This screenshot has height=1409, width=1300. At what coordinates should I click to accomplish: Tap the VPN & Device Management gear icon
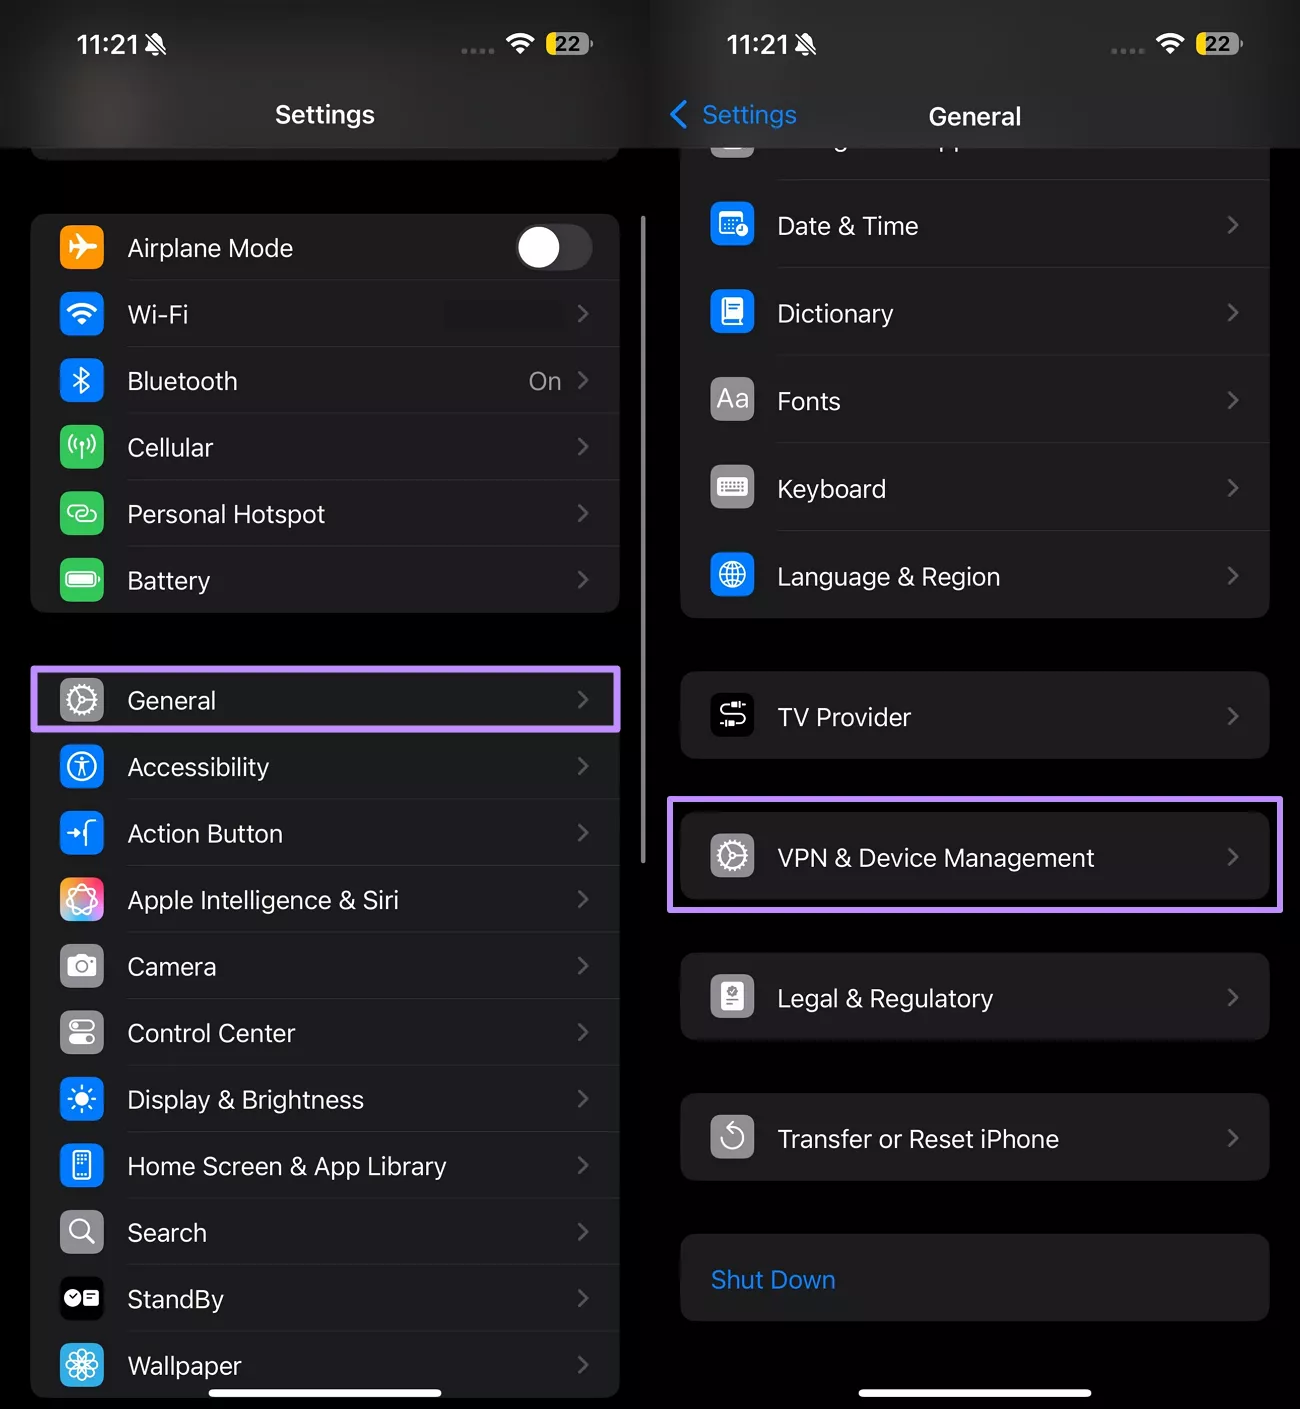coord(732,856)
